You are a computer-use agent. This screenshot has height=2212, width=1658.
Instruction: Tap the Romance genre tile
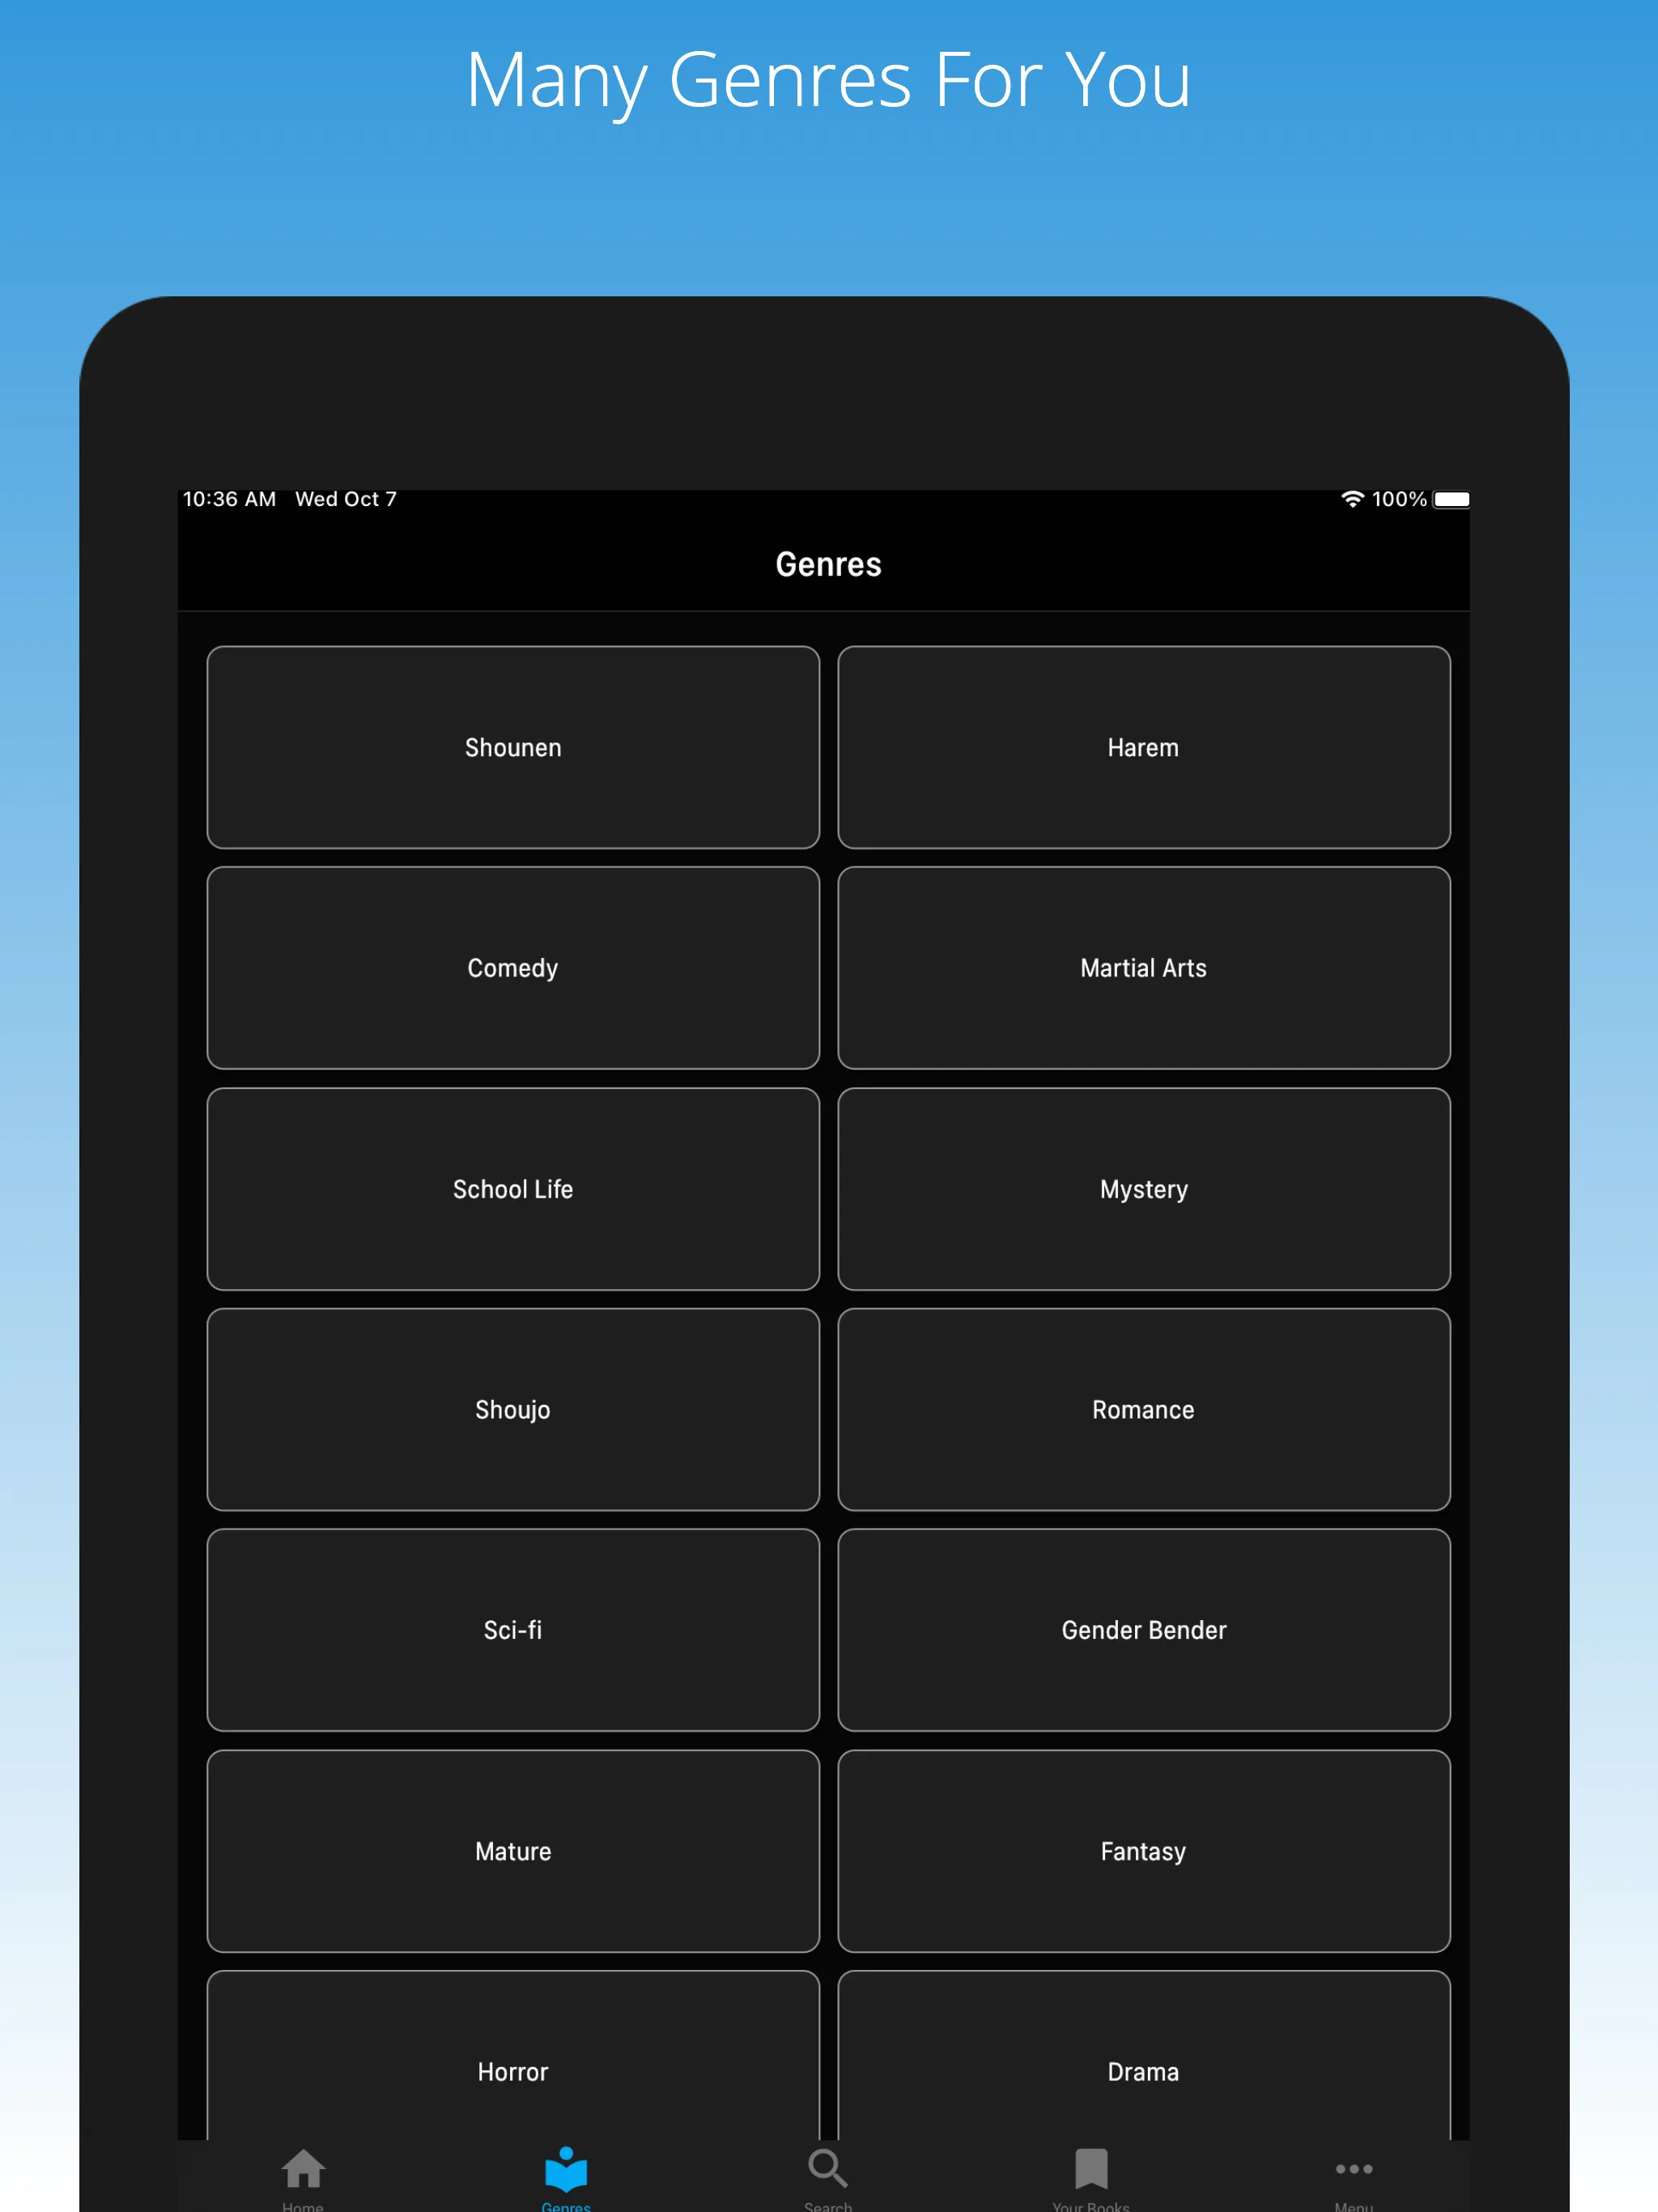[x=1142, y=1409]
